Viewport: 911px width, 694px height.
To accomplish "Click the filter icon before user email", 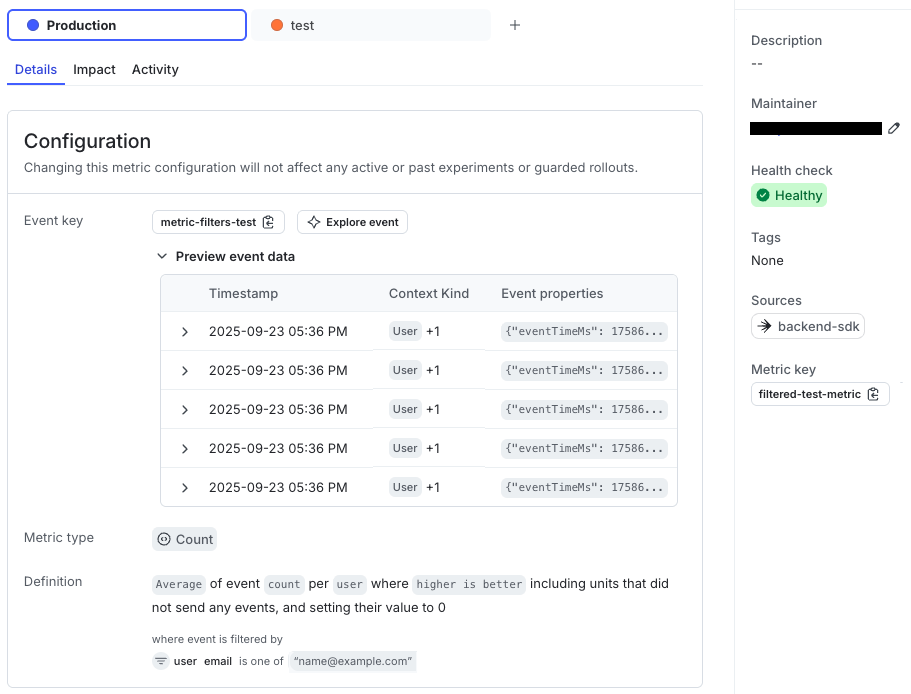I will pyautogui.click(x=160, y=661).
